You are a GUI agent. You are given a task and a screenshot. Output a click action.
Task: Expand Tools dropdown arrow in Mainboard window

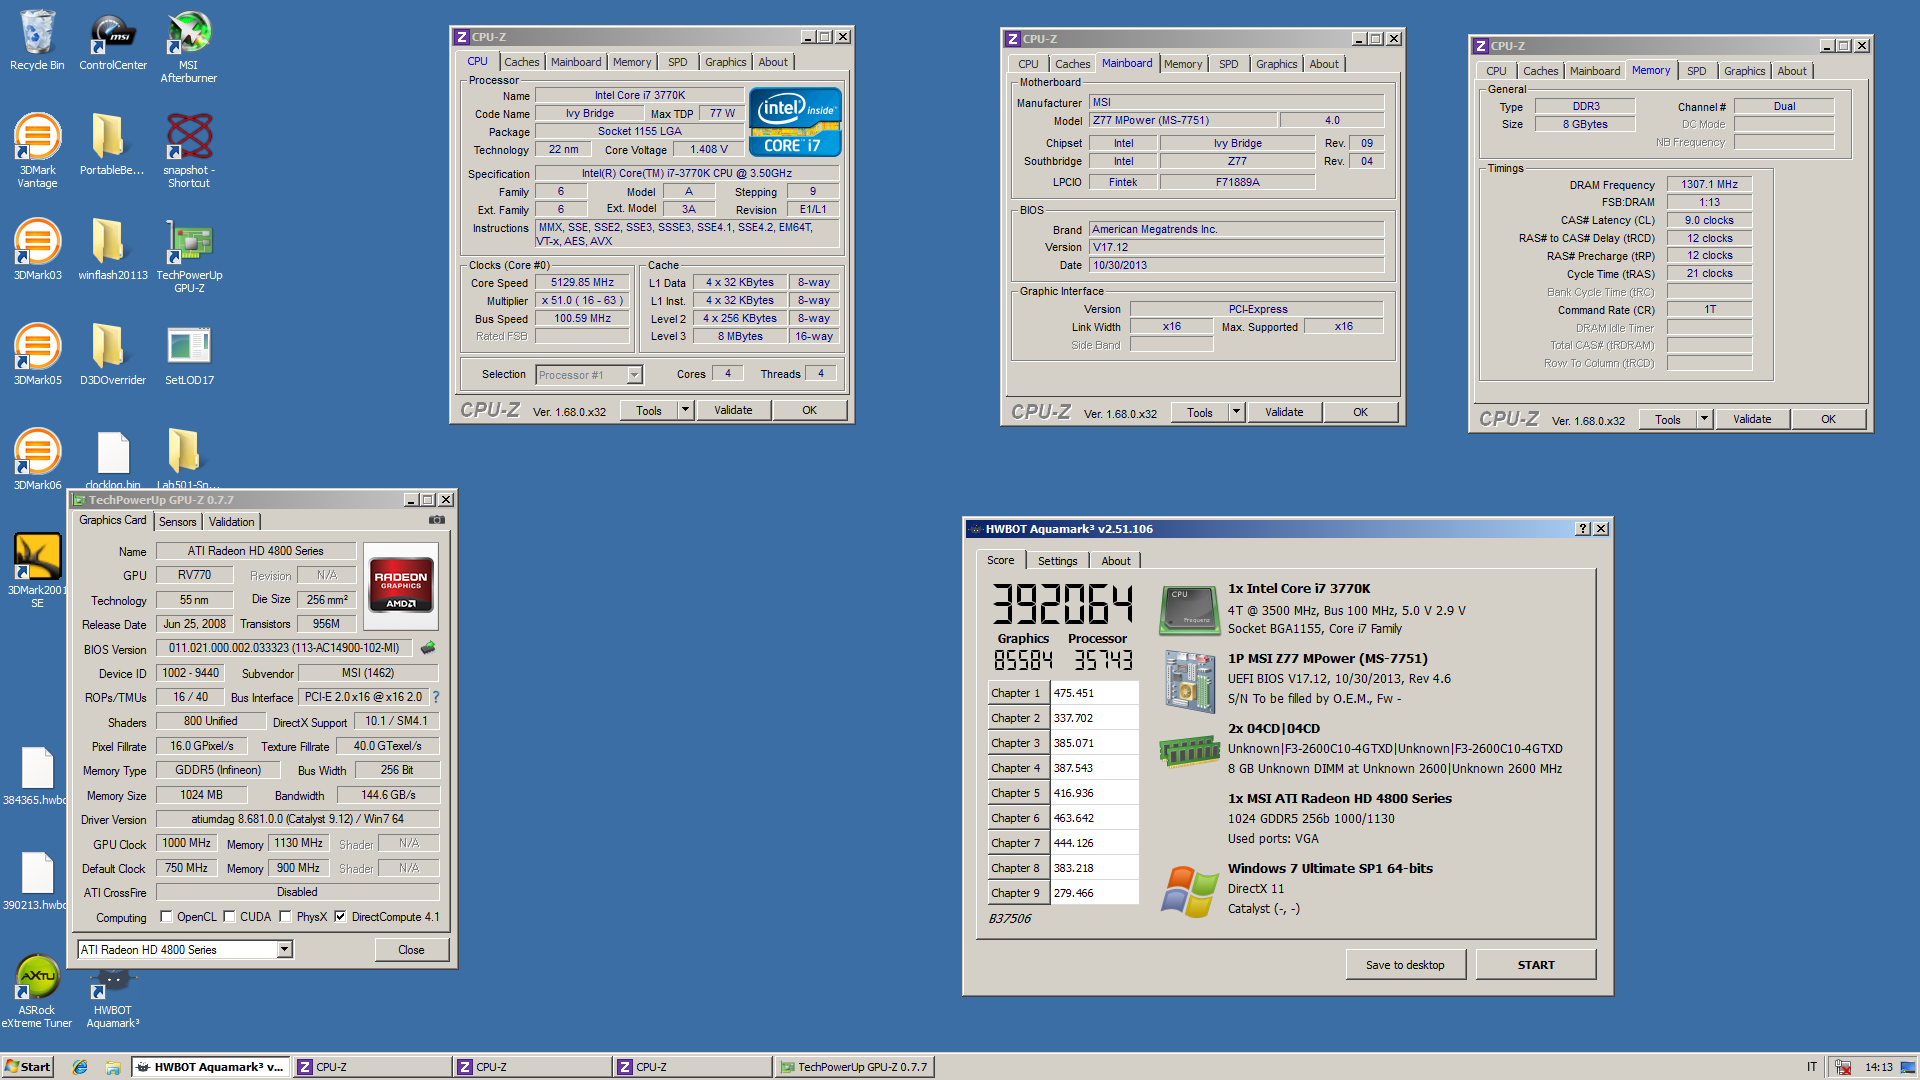pos(1236,412)
